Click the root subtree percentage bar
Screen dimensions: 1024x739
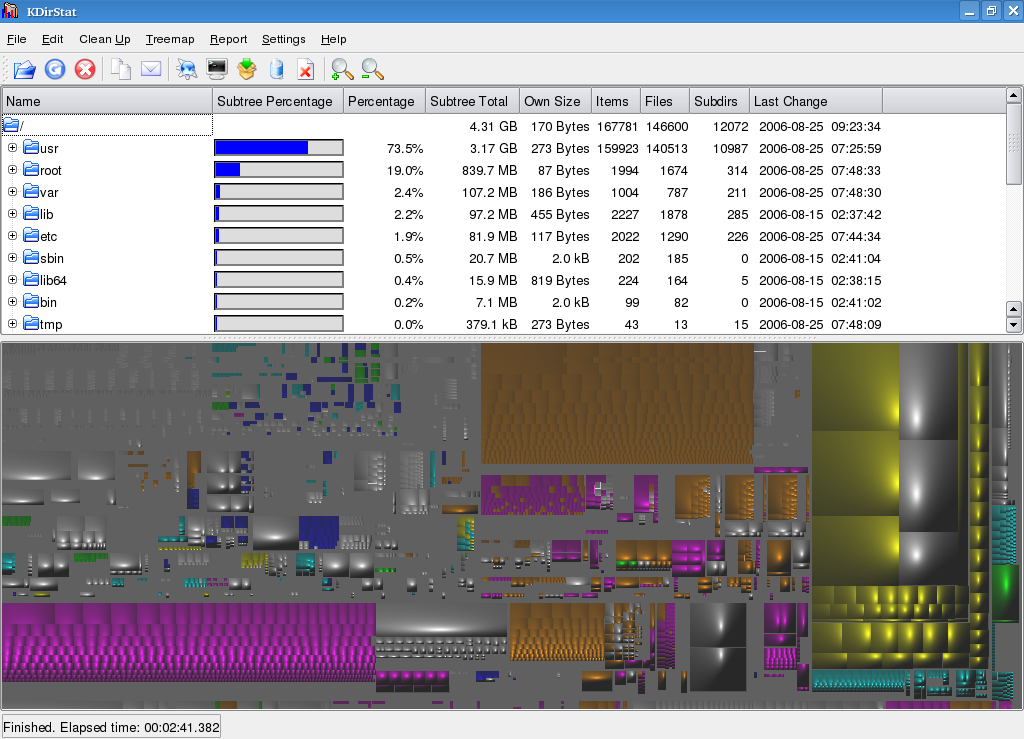point(279,170)
